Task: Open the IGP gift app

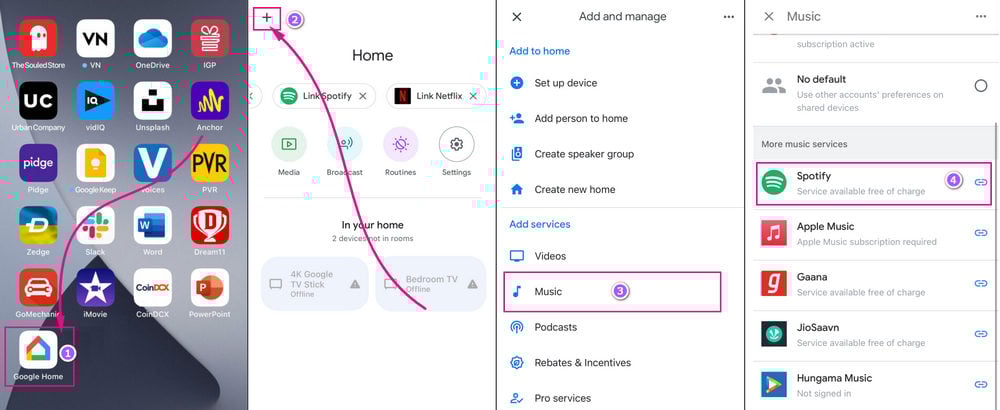Action: 210,38
